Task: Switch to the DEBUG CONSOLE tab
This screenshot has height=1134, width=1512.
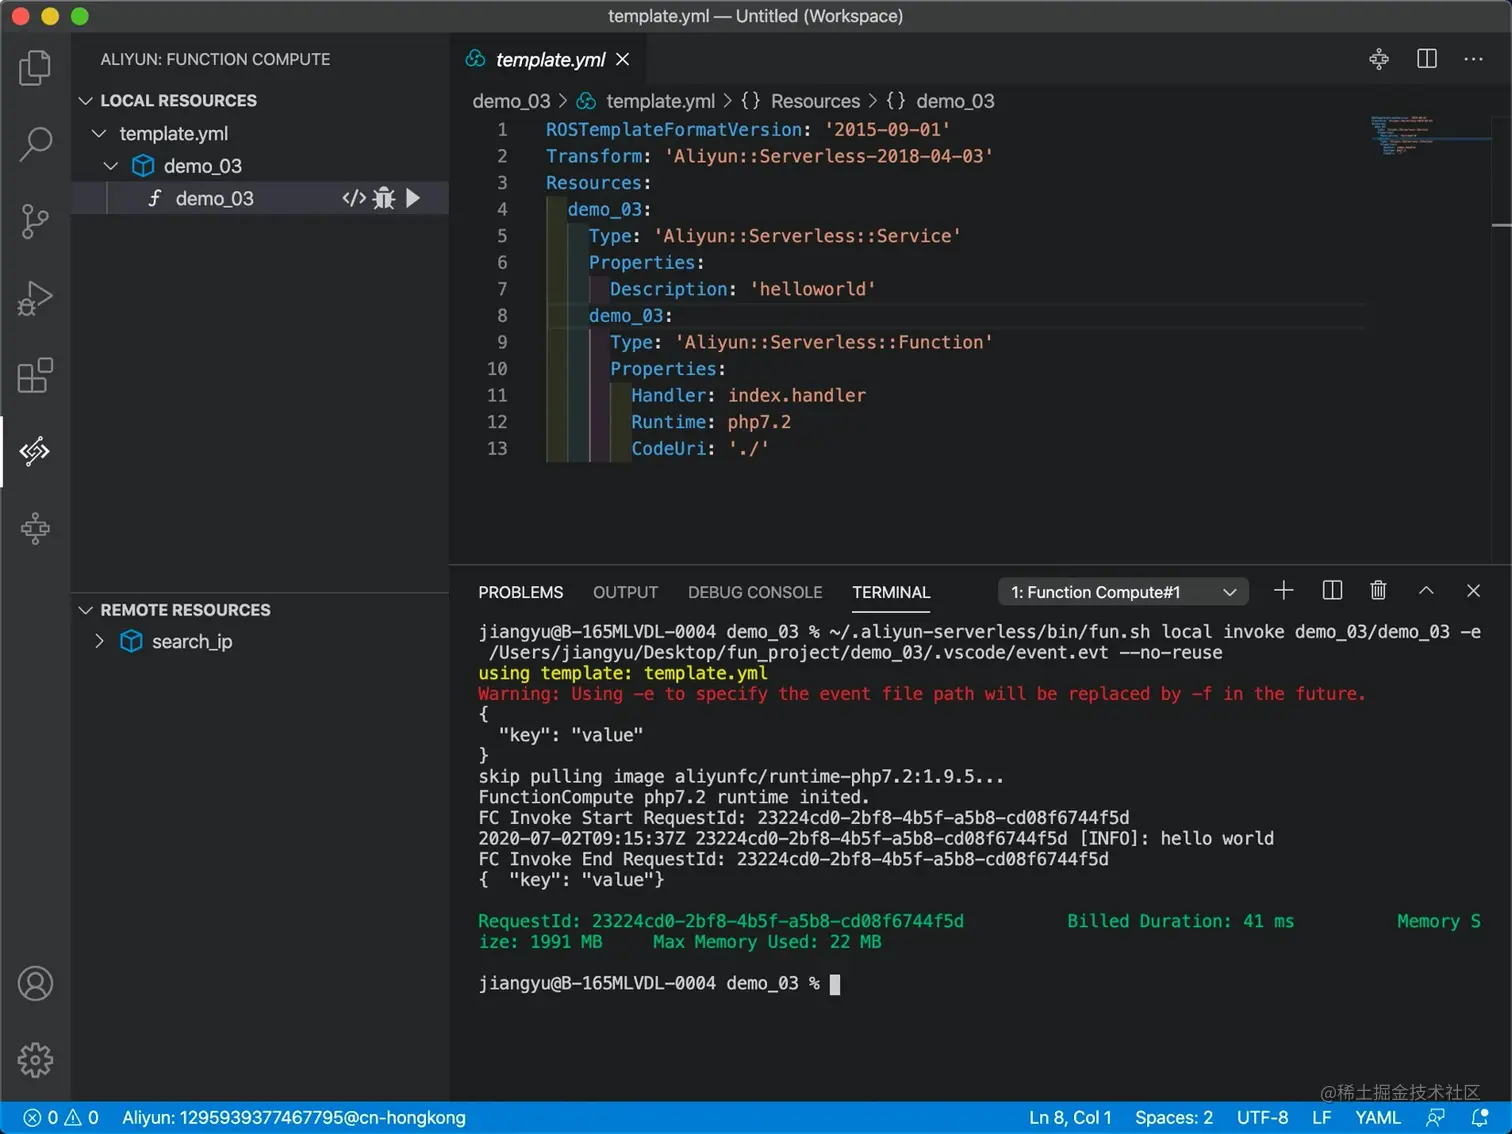Action: click(x=755, y=592)
